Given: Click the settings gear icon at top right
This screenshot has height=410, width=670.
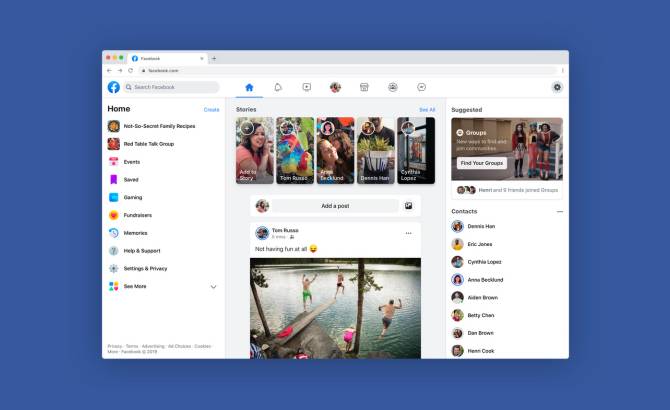Looking at the screenshot, I should [x=557, y=87].
